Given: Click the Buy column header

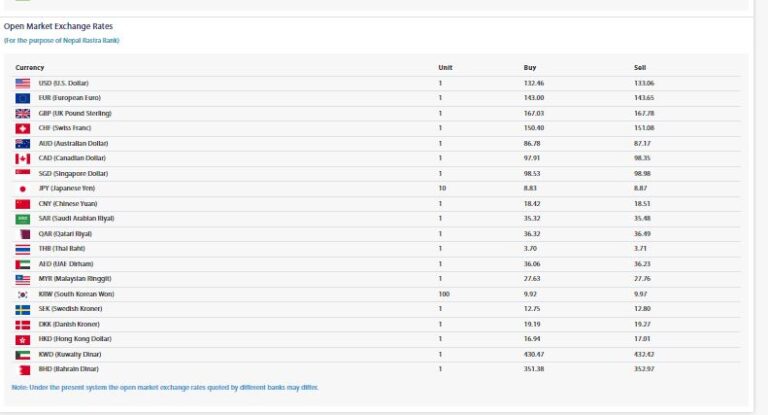Looking at the screenshot, I should [x=530, y=67].
